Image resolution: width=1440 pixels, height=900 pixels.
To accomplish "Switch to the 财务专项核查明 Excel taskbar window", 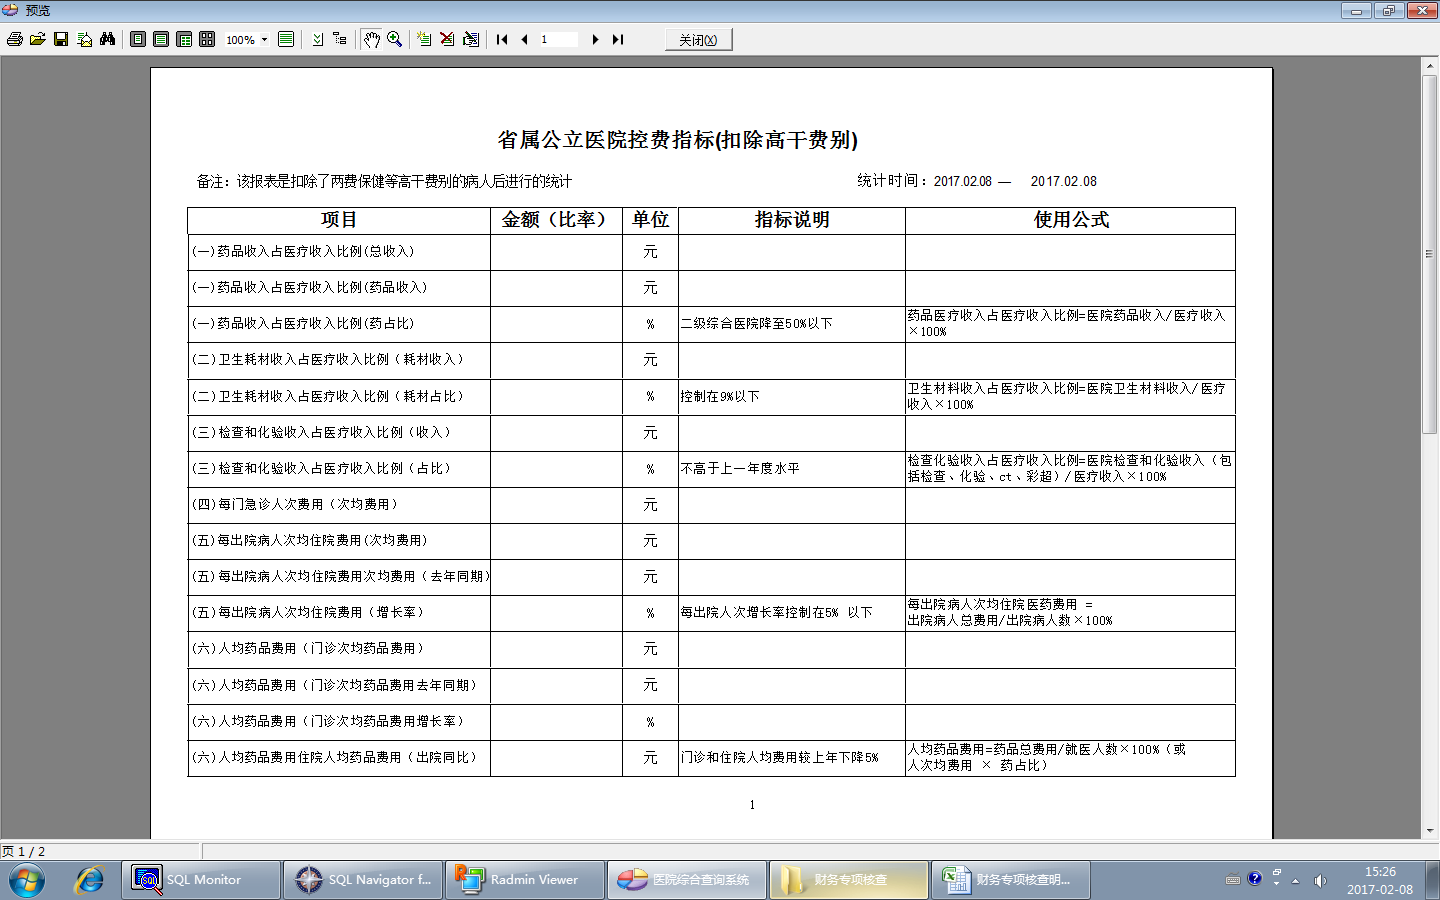I will [1011, 880].
